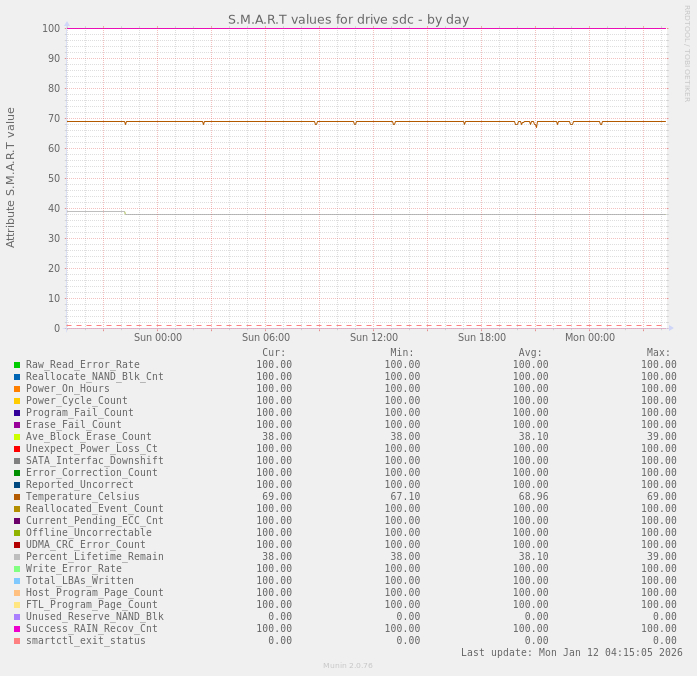This screenshot has width=697, height=676.
Task: Click the Attribute S.M.A.R.T value axis label
Action: (11, 177)
